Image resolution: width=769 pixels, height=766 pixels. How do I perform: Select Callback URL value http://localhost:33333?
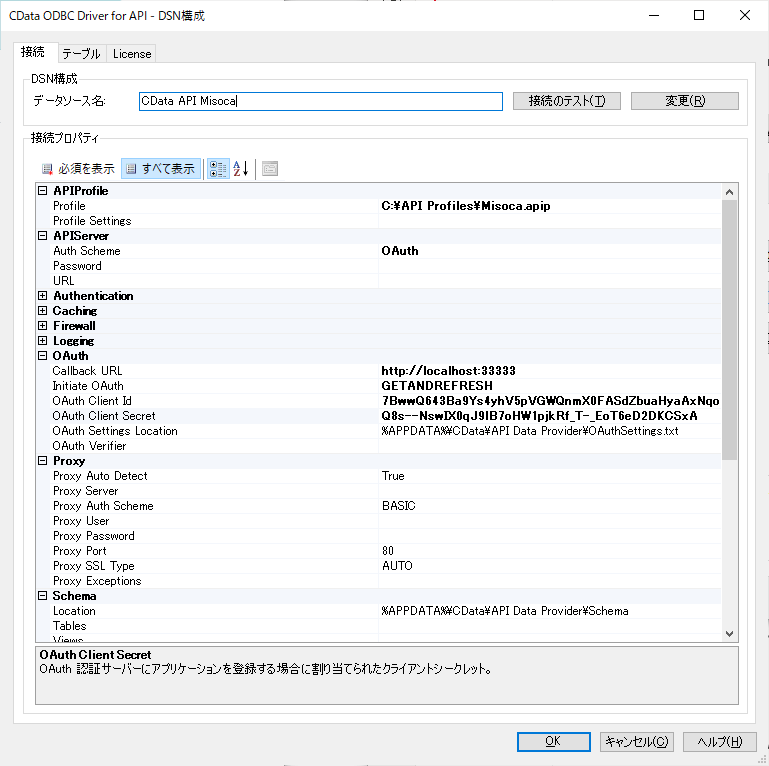[448, 371]
